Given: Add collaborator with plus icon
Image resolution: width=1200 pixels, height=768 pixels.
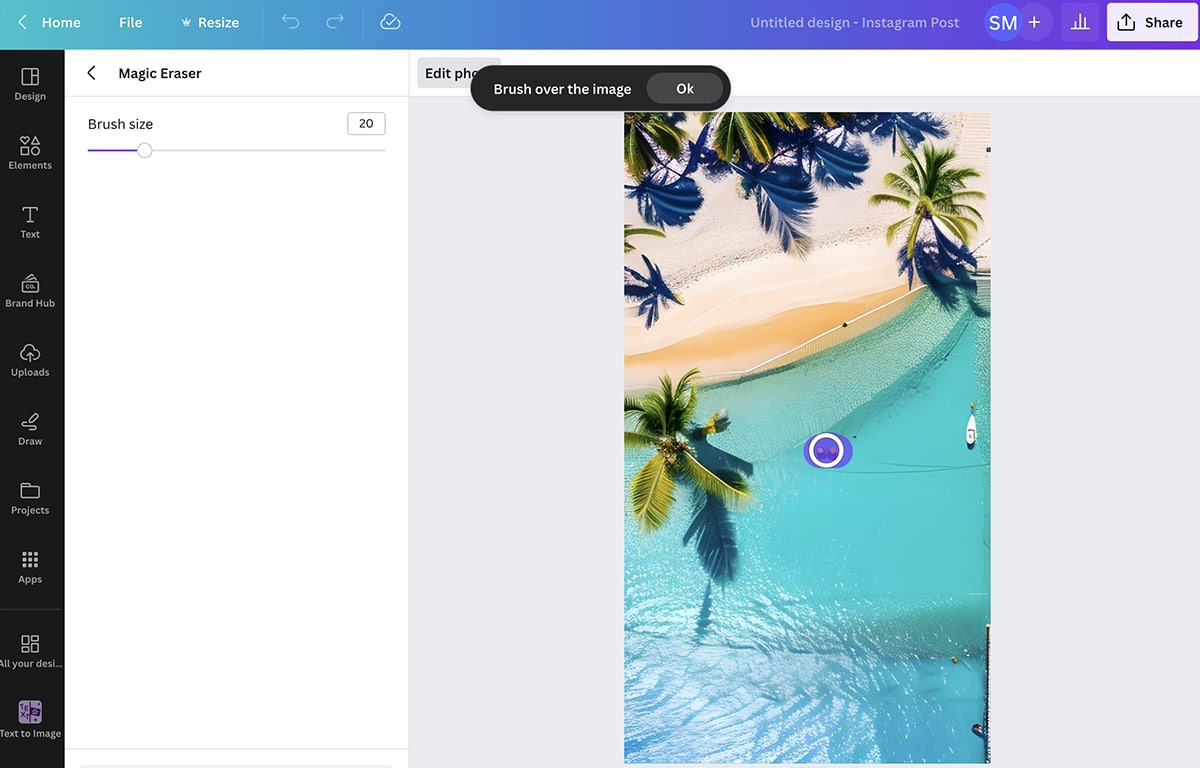Looking at the screenshot, I should (1034, 22).
